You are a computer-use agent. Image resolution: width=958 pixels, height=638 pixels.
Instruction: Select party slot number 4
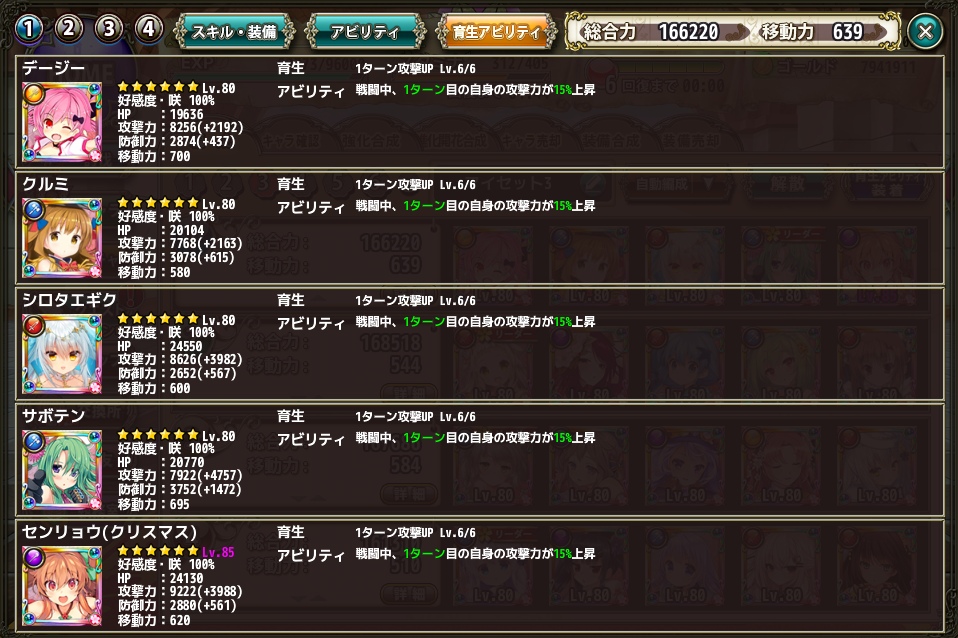(148, 28)
